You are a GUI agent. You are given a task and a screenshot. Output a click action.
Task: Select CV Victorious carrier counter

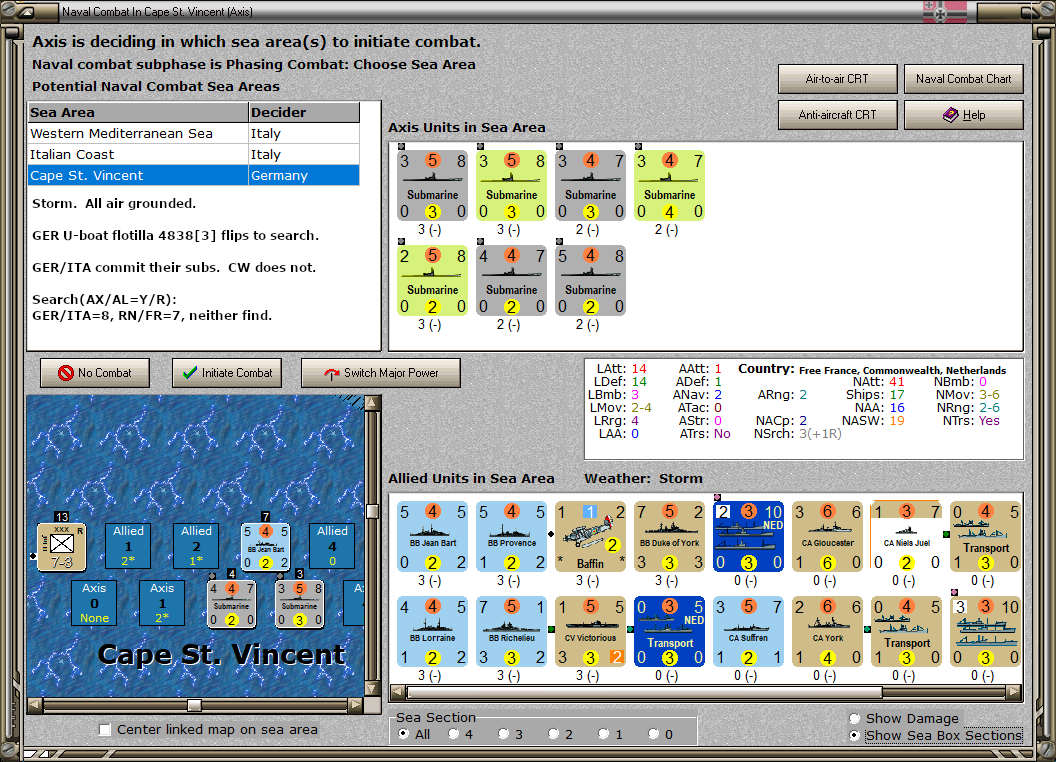(x=591, y=631)
